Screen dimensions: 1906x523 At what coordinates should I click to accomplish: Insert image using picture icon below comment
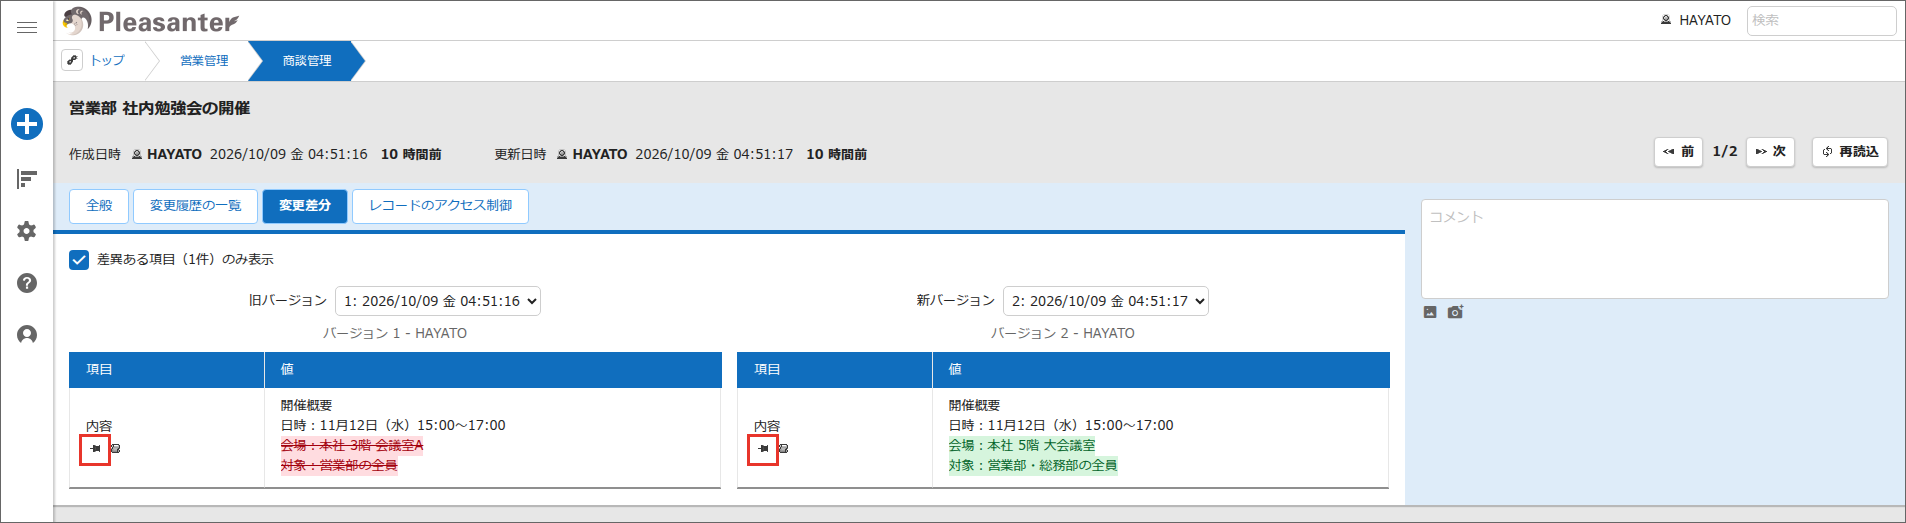[1430, 312]
